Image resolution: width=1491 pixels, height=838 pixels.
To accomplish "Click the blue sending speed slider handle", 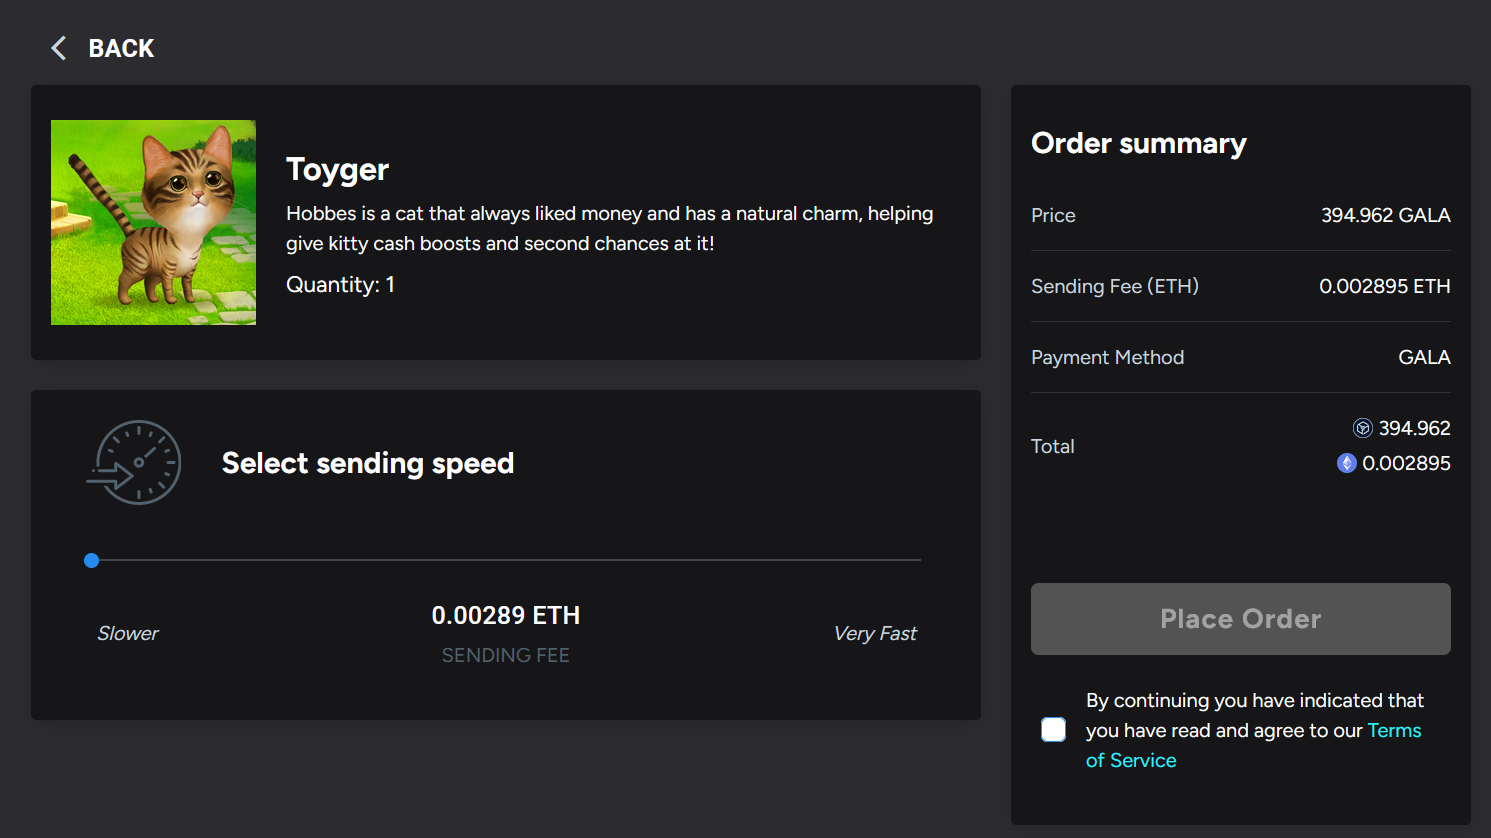I will (x=92, y=560).
